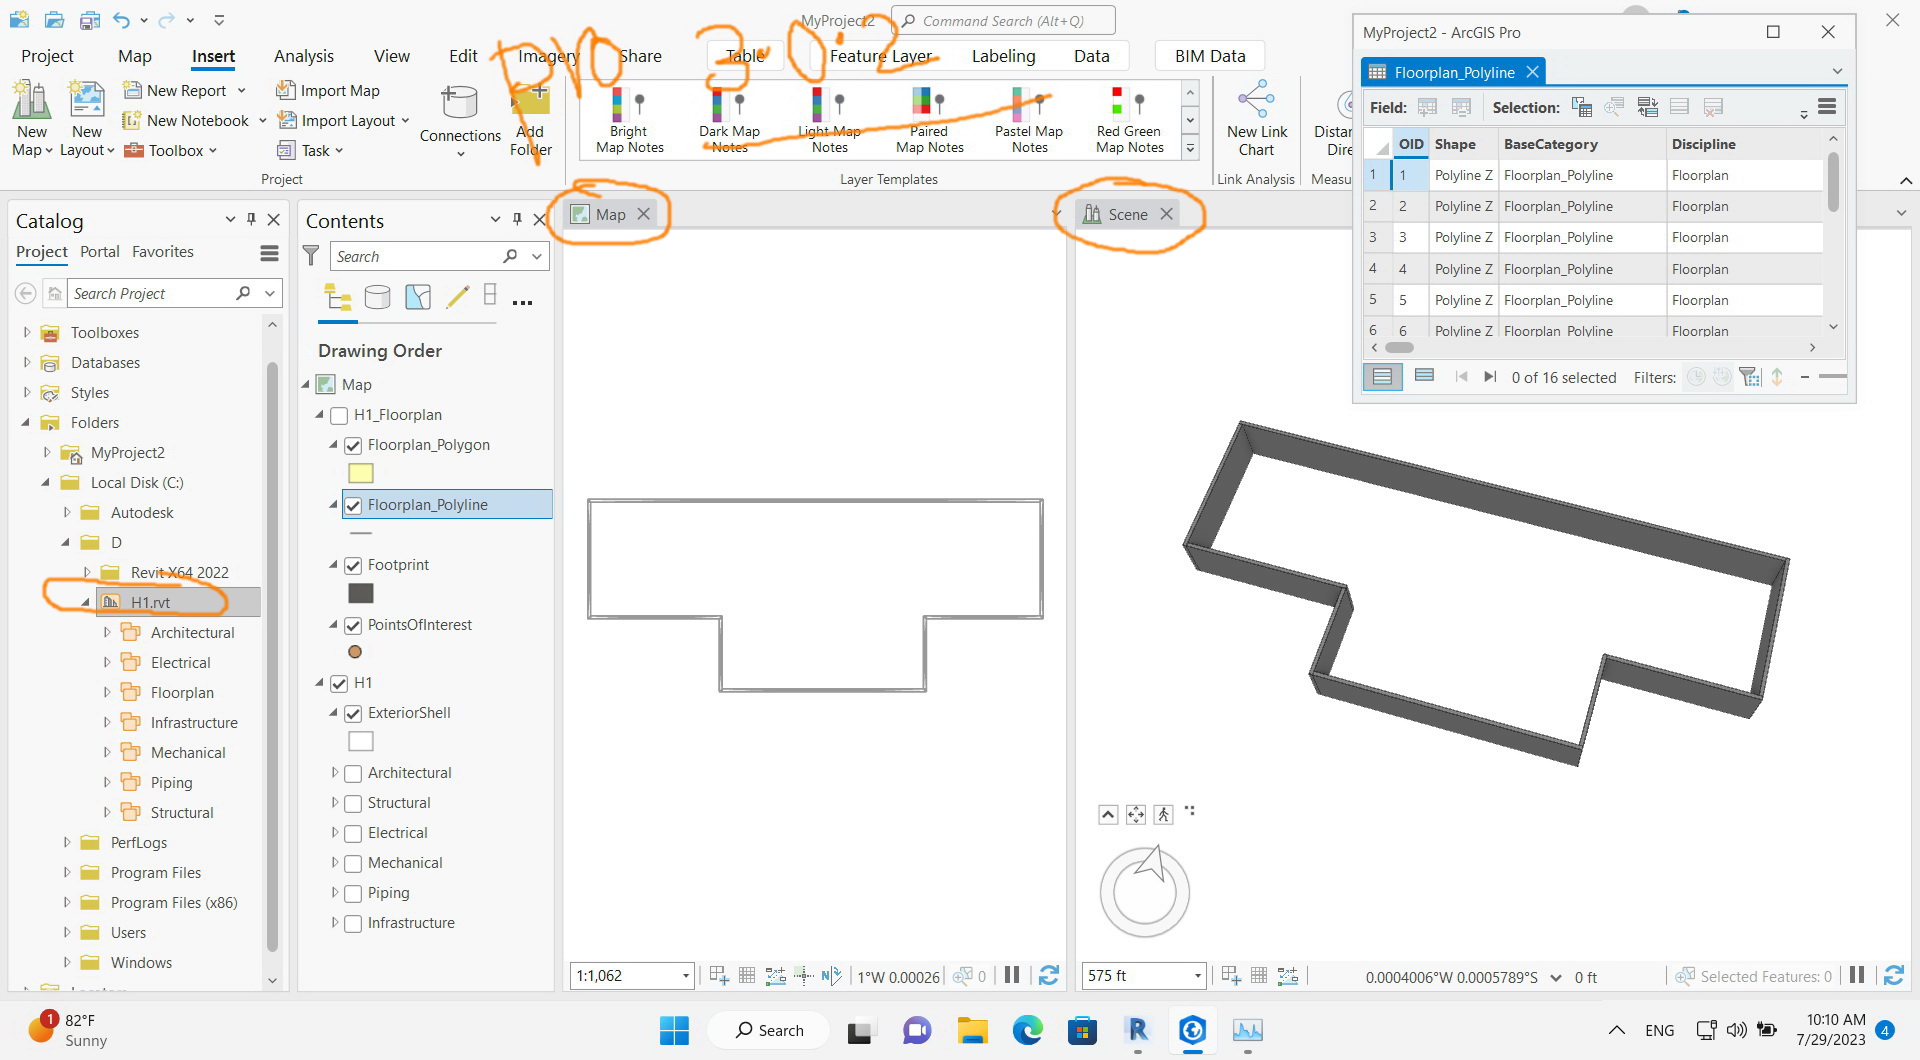Refresh the map view via status bar icon
Image resolution: width=1920 pixels, height=1060 pixels.
pyautogui.click(x=1049, y=975)
